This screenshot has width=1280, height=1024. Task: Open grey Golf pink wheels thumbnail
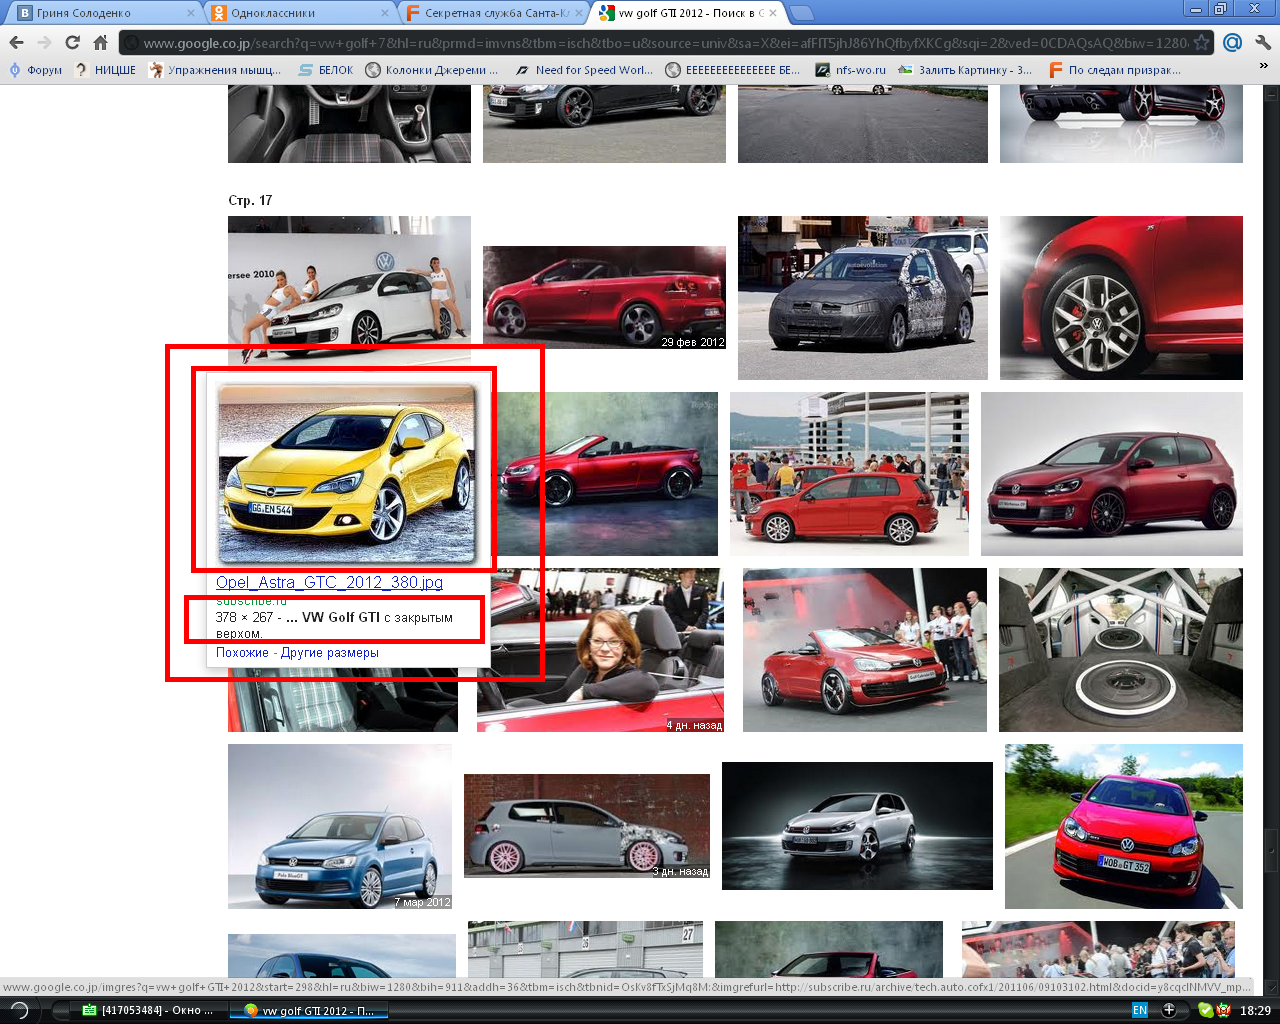tap(587, 826)
